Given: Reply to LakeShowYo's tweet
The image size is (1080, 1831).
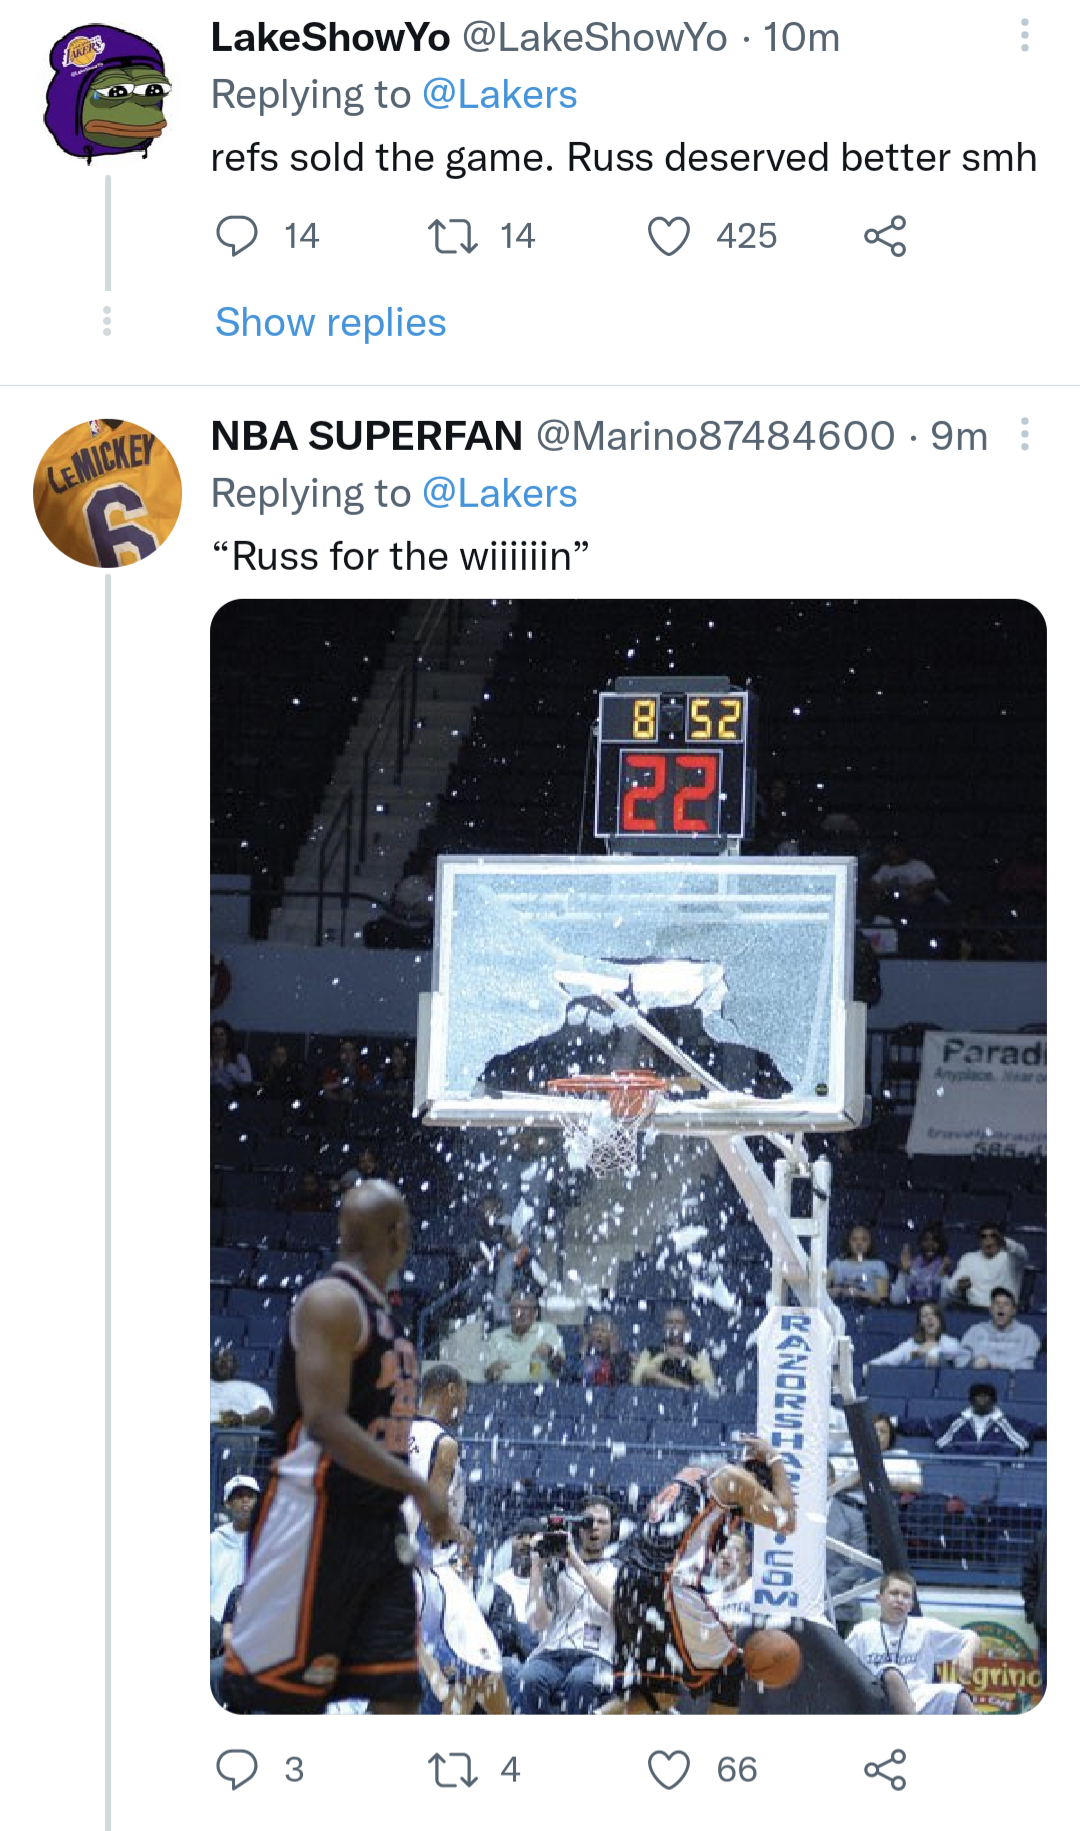Looking at the screenshot, I should (237, 237).
